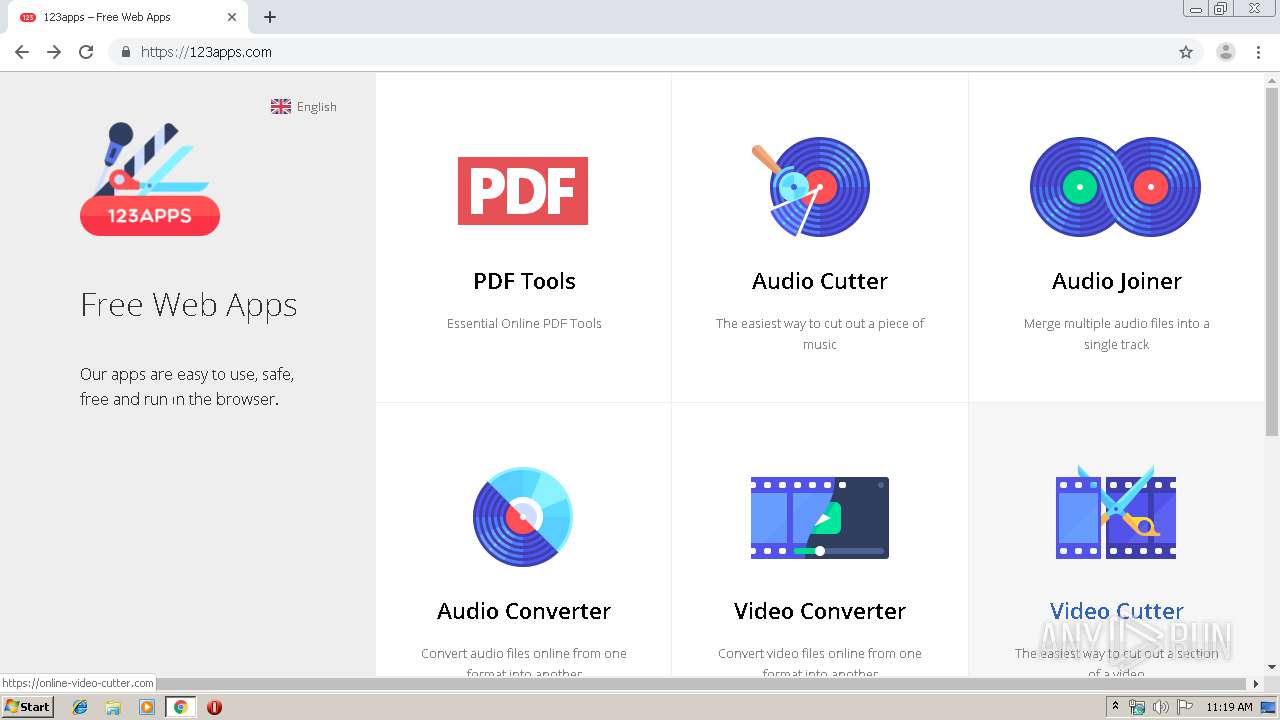Open a new browser tab
The width and height of the screenshot is (1280, 720).
[x=270, y=17]
